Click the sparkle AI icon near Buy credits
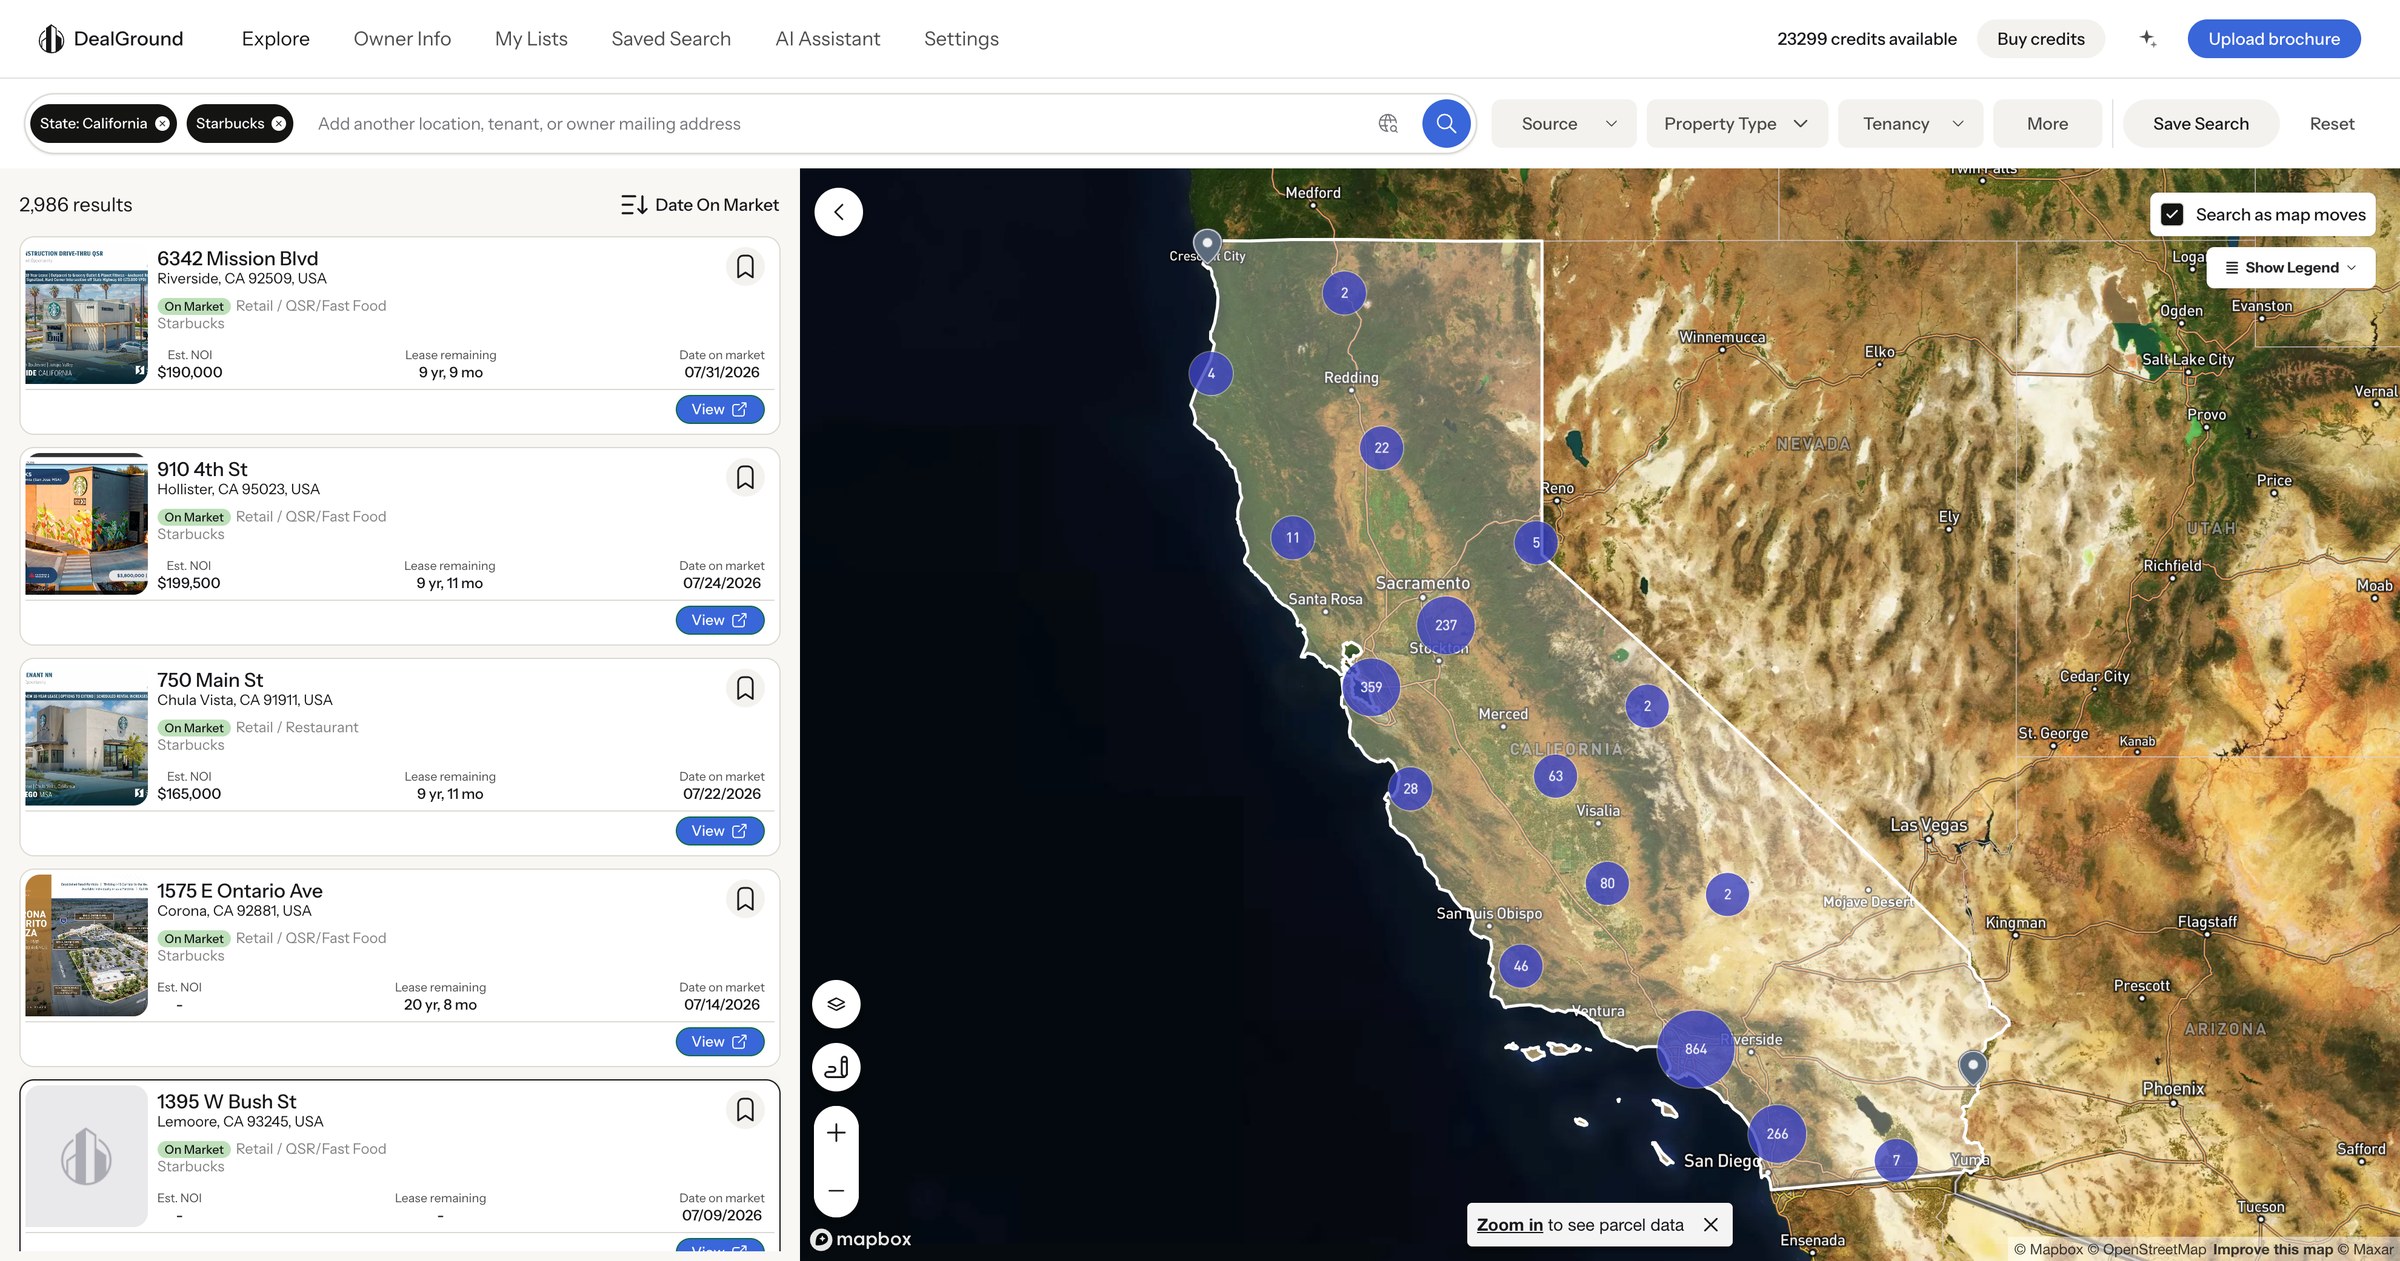The image size is (2400, 1261). pyautogui.click(x=2147, y=39)
